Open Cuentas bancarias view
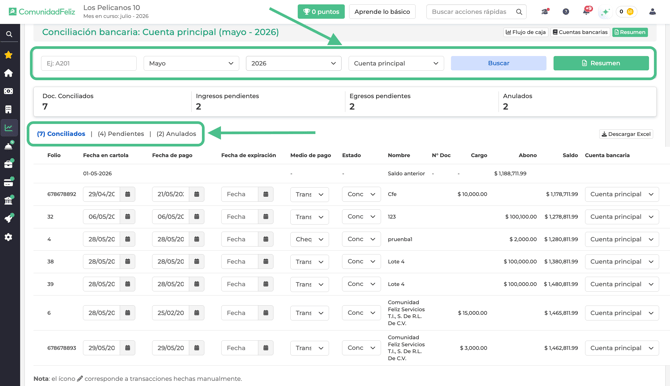 (x=580, y=32)
